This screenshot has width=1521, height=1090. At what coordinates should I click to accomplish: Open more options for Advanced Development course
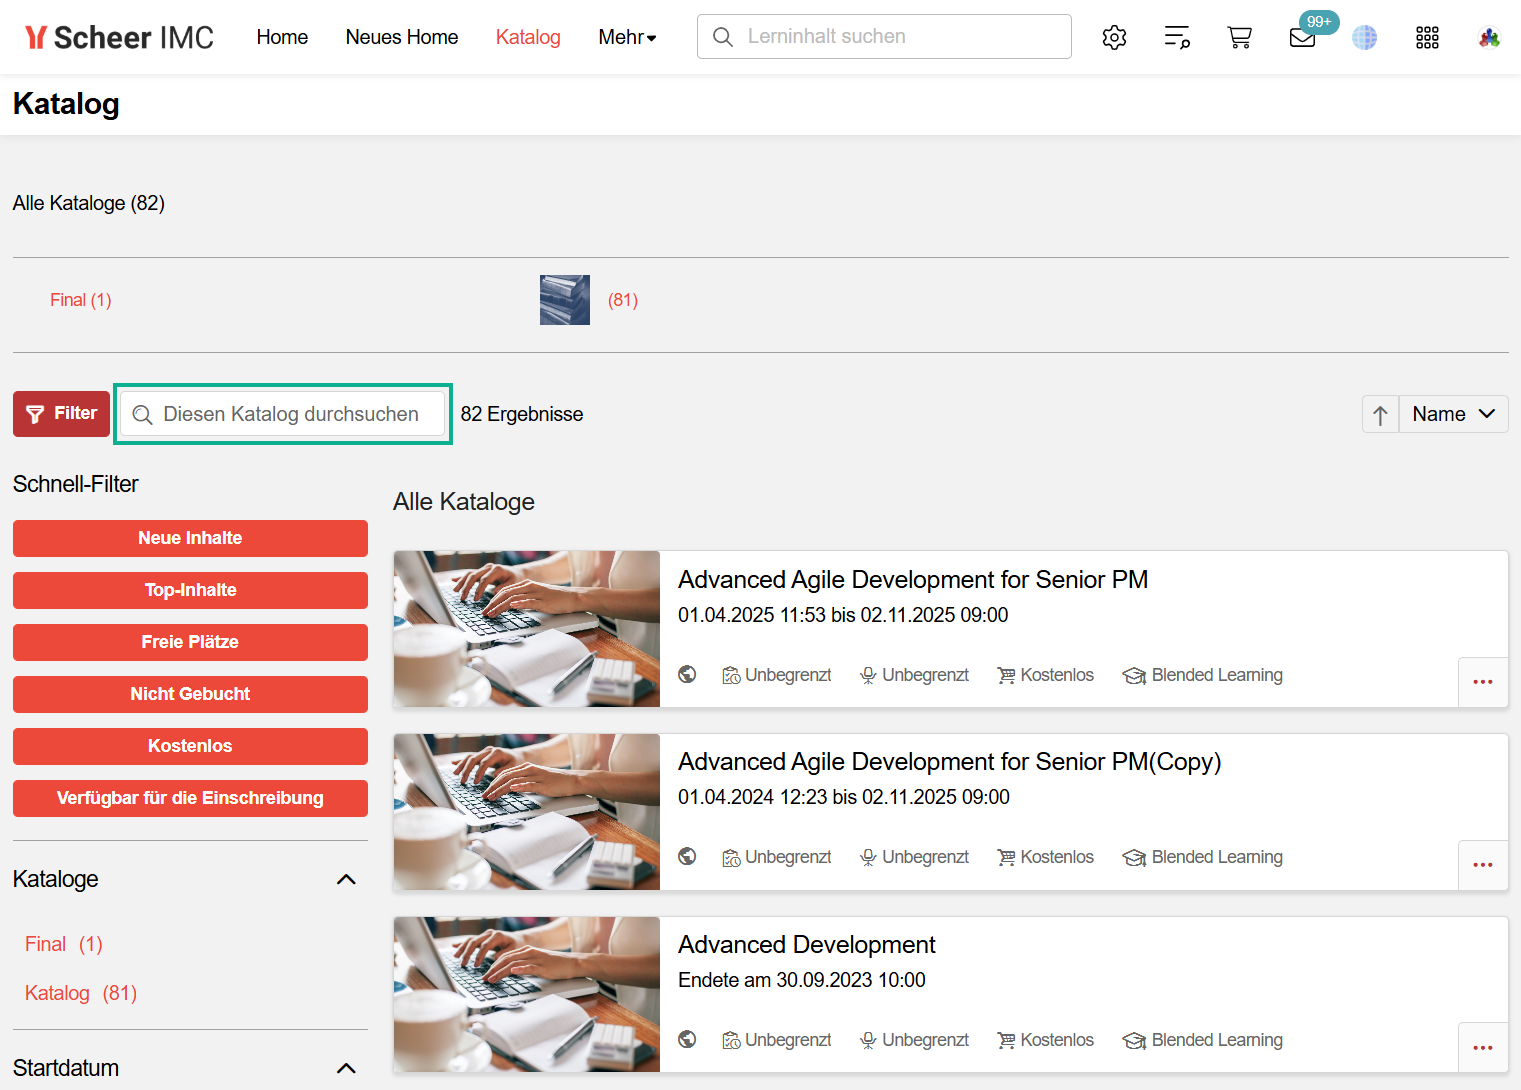click(1482, 1047)
